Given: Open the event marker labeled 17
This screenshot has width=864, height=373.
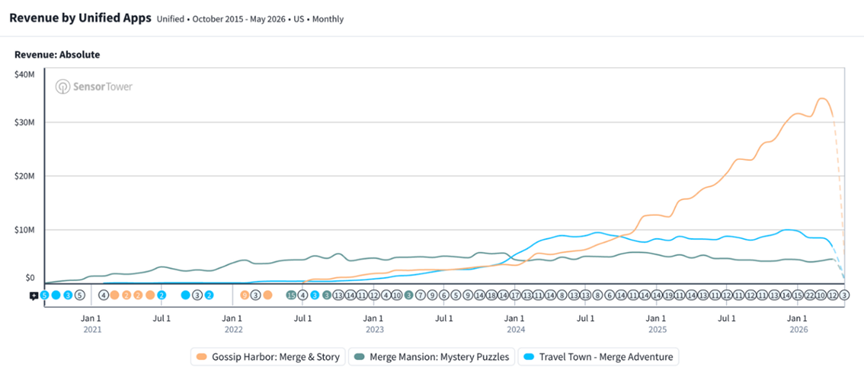Looking at the screenshot, I should 515,295.
